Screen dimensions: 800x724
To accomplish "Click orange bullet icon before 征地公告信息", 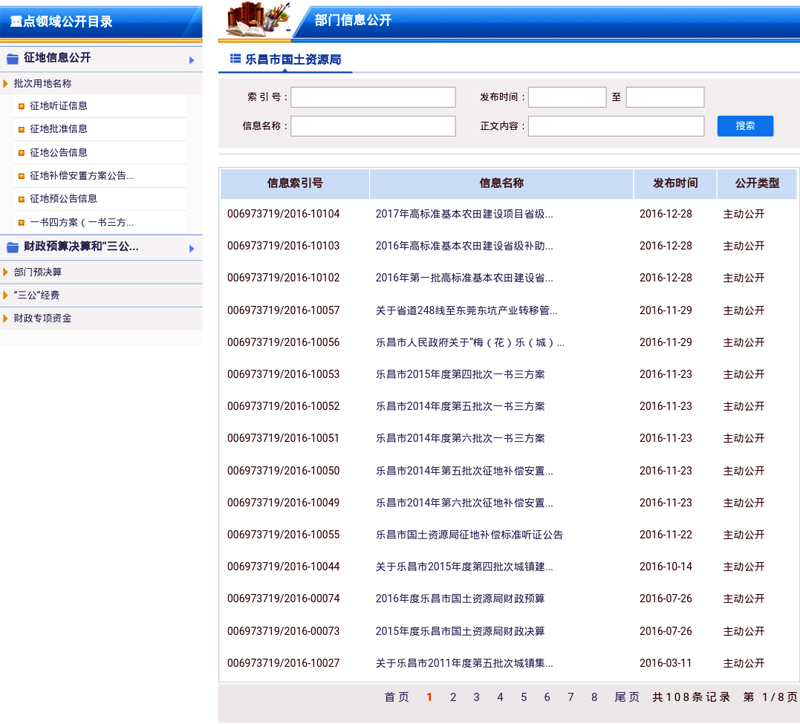I will (20, 153).
